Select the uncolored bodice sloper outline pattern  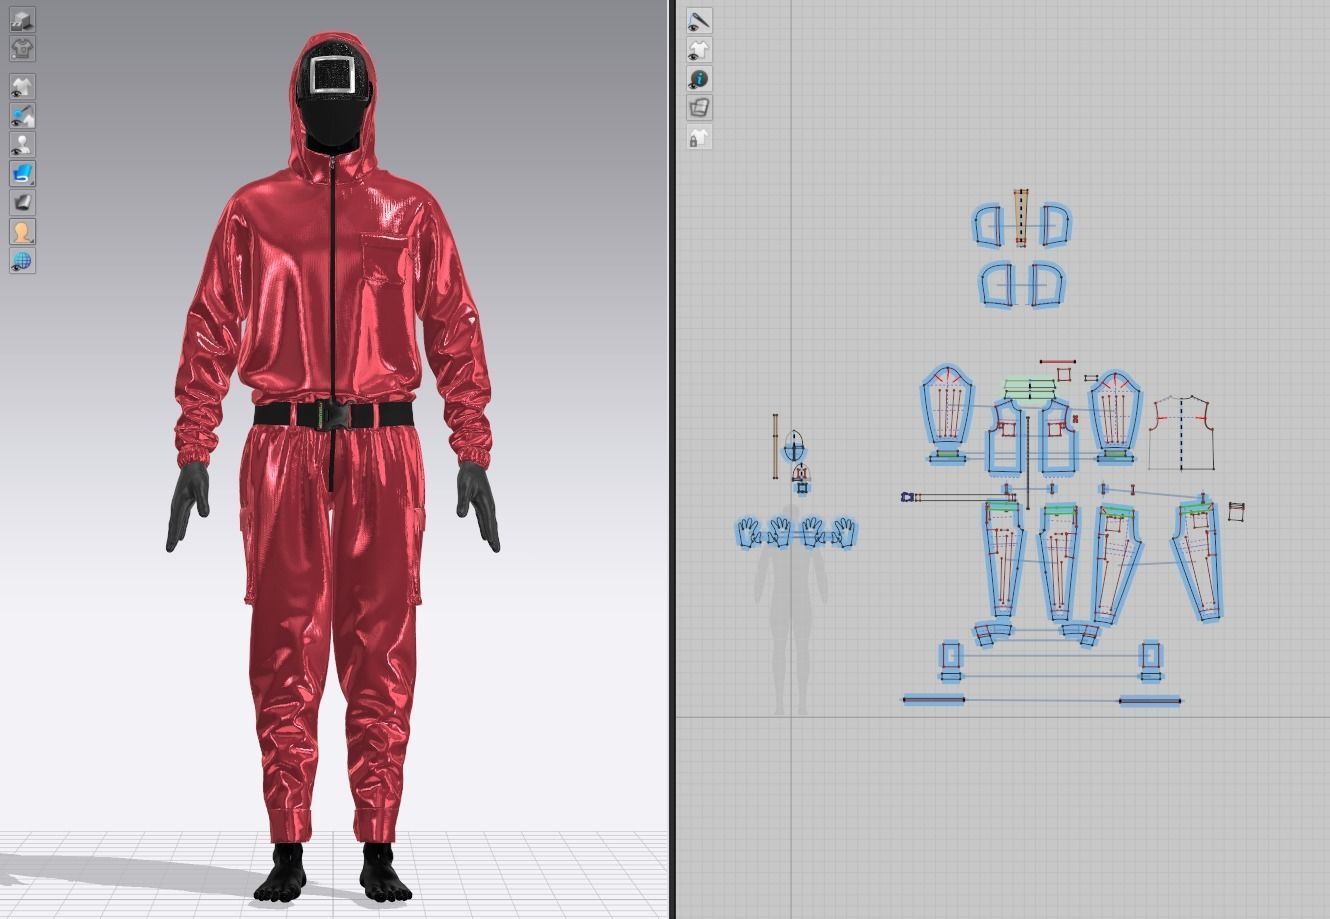point(1182,433)
